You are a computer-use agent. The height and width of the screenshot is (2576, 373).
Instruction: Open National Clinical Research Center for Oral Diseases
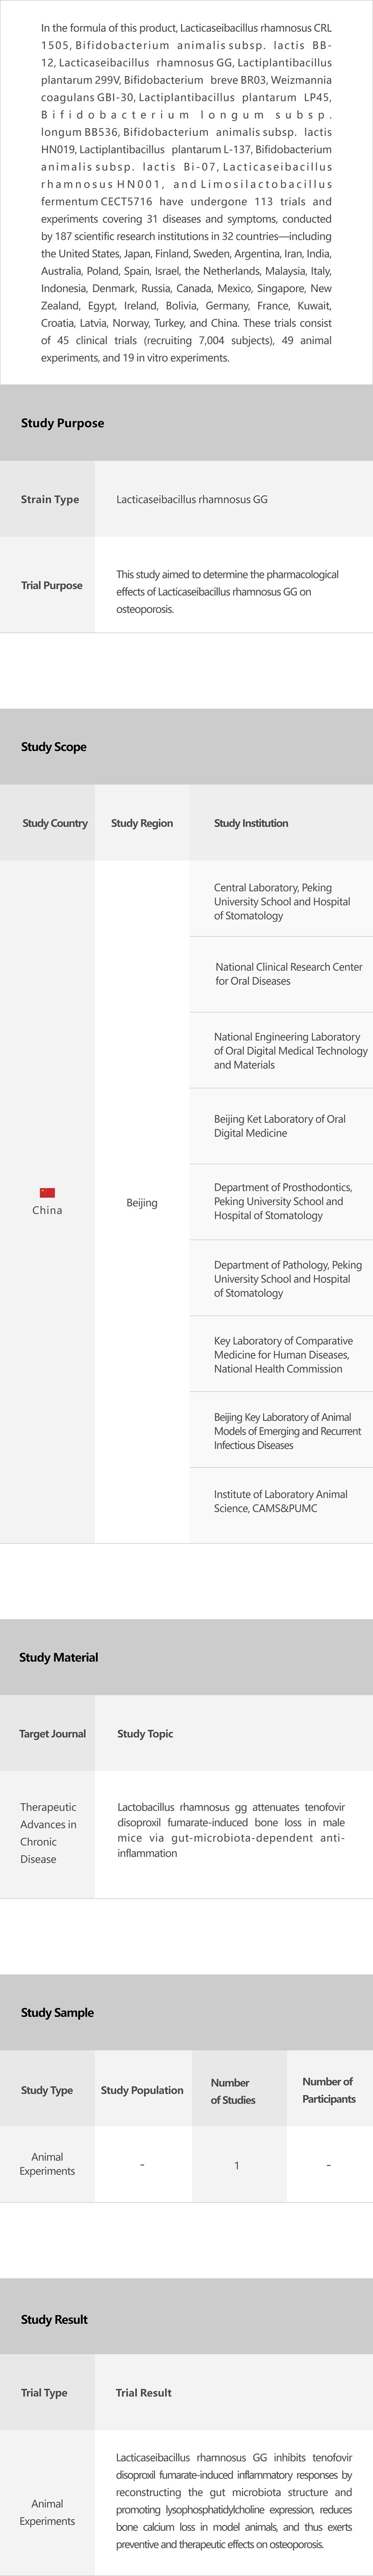288,974
